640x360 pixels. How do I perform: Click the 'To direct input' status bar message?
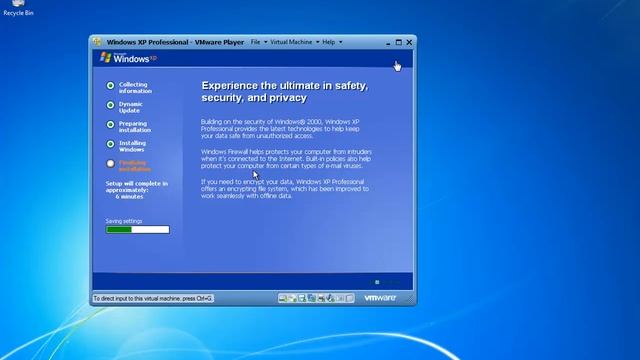click(x=153, y=298)
